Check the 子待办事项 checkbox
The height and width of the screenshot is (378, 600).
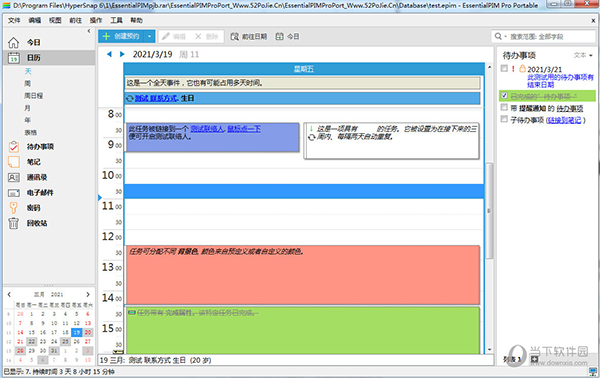[504, 119]
